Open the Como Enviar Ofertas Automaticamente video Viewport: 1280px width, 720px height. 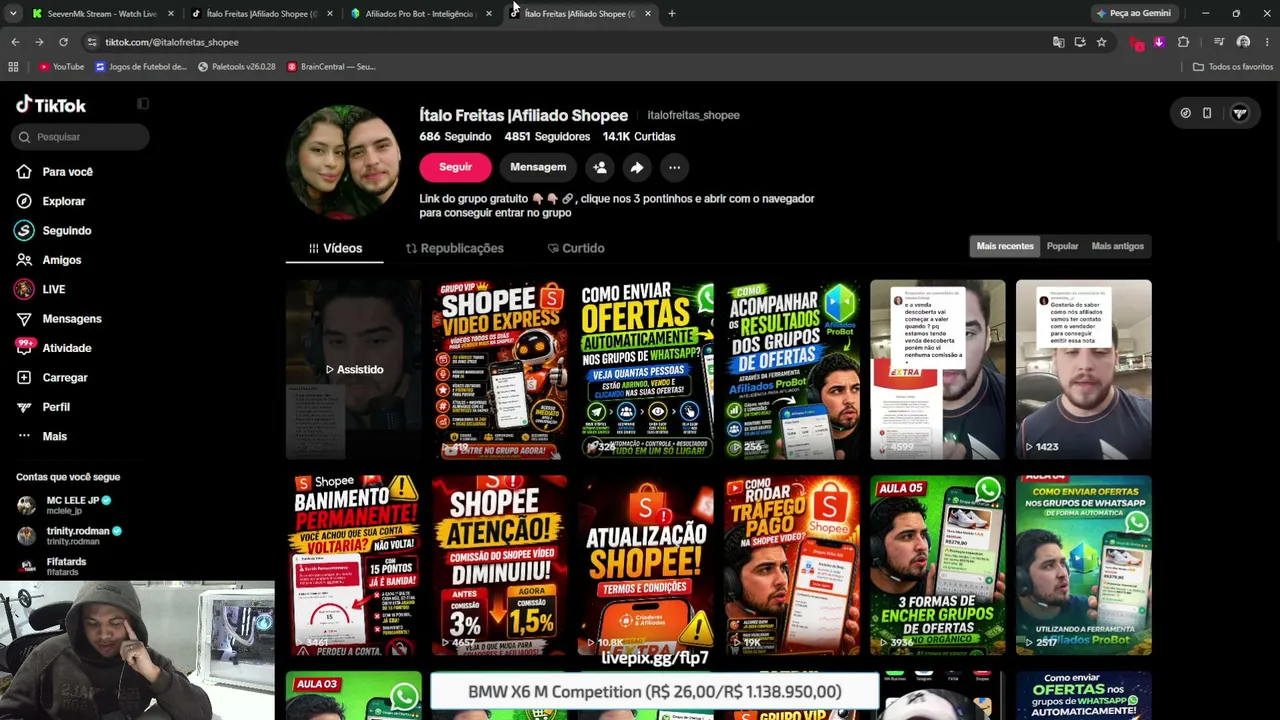645,369
